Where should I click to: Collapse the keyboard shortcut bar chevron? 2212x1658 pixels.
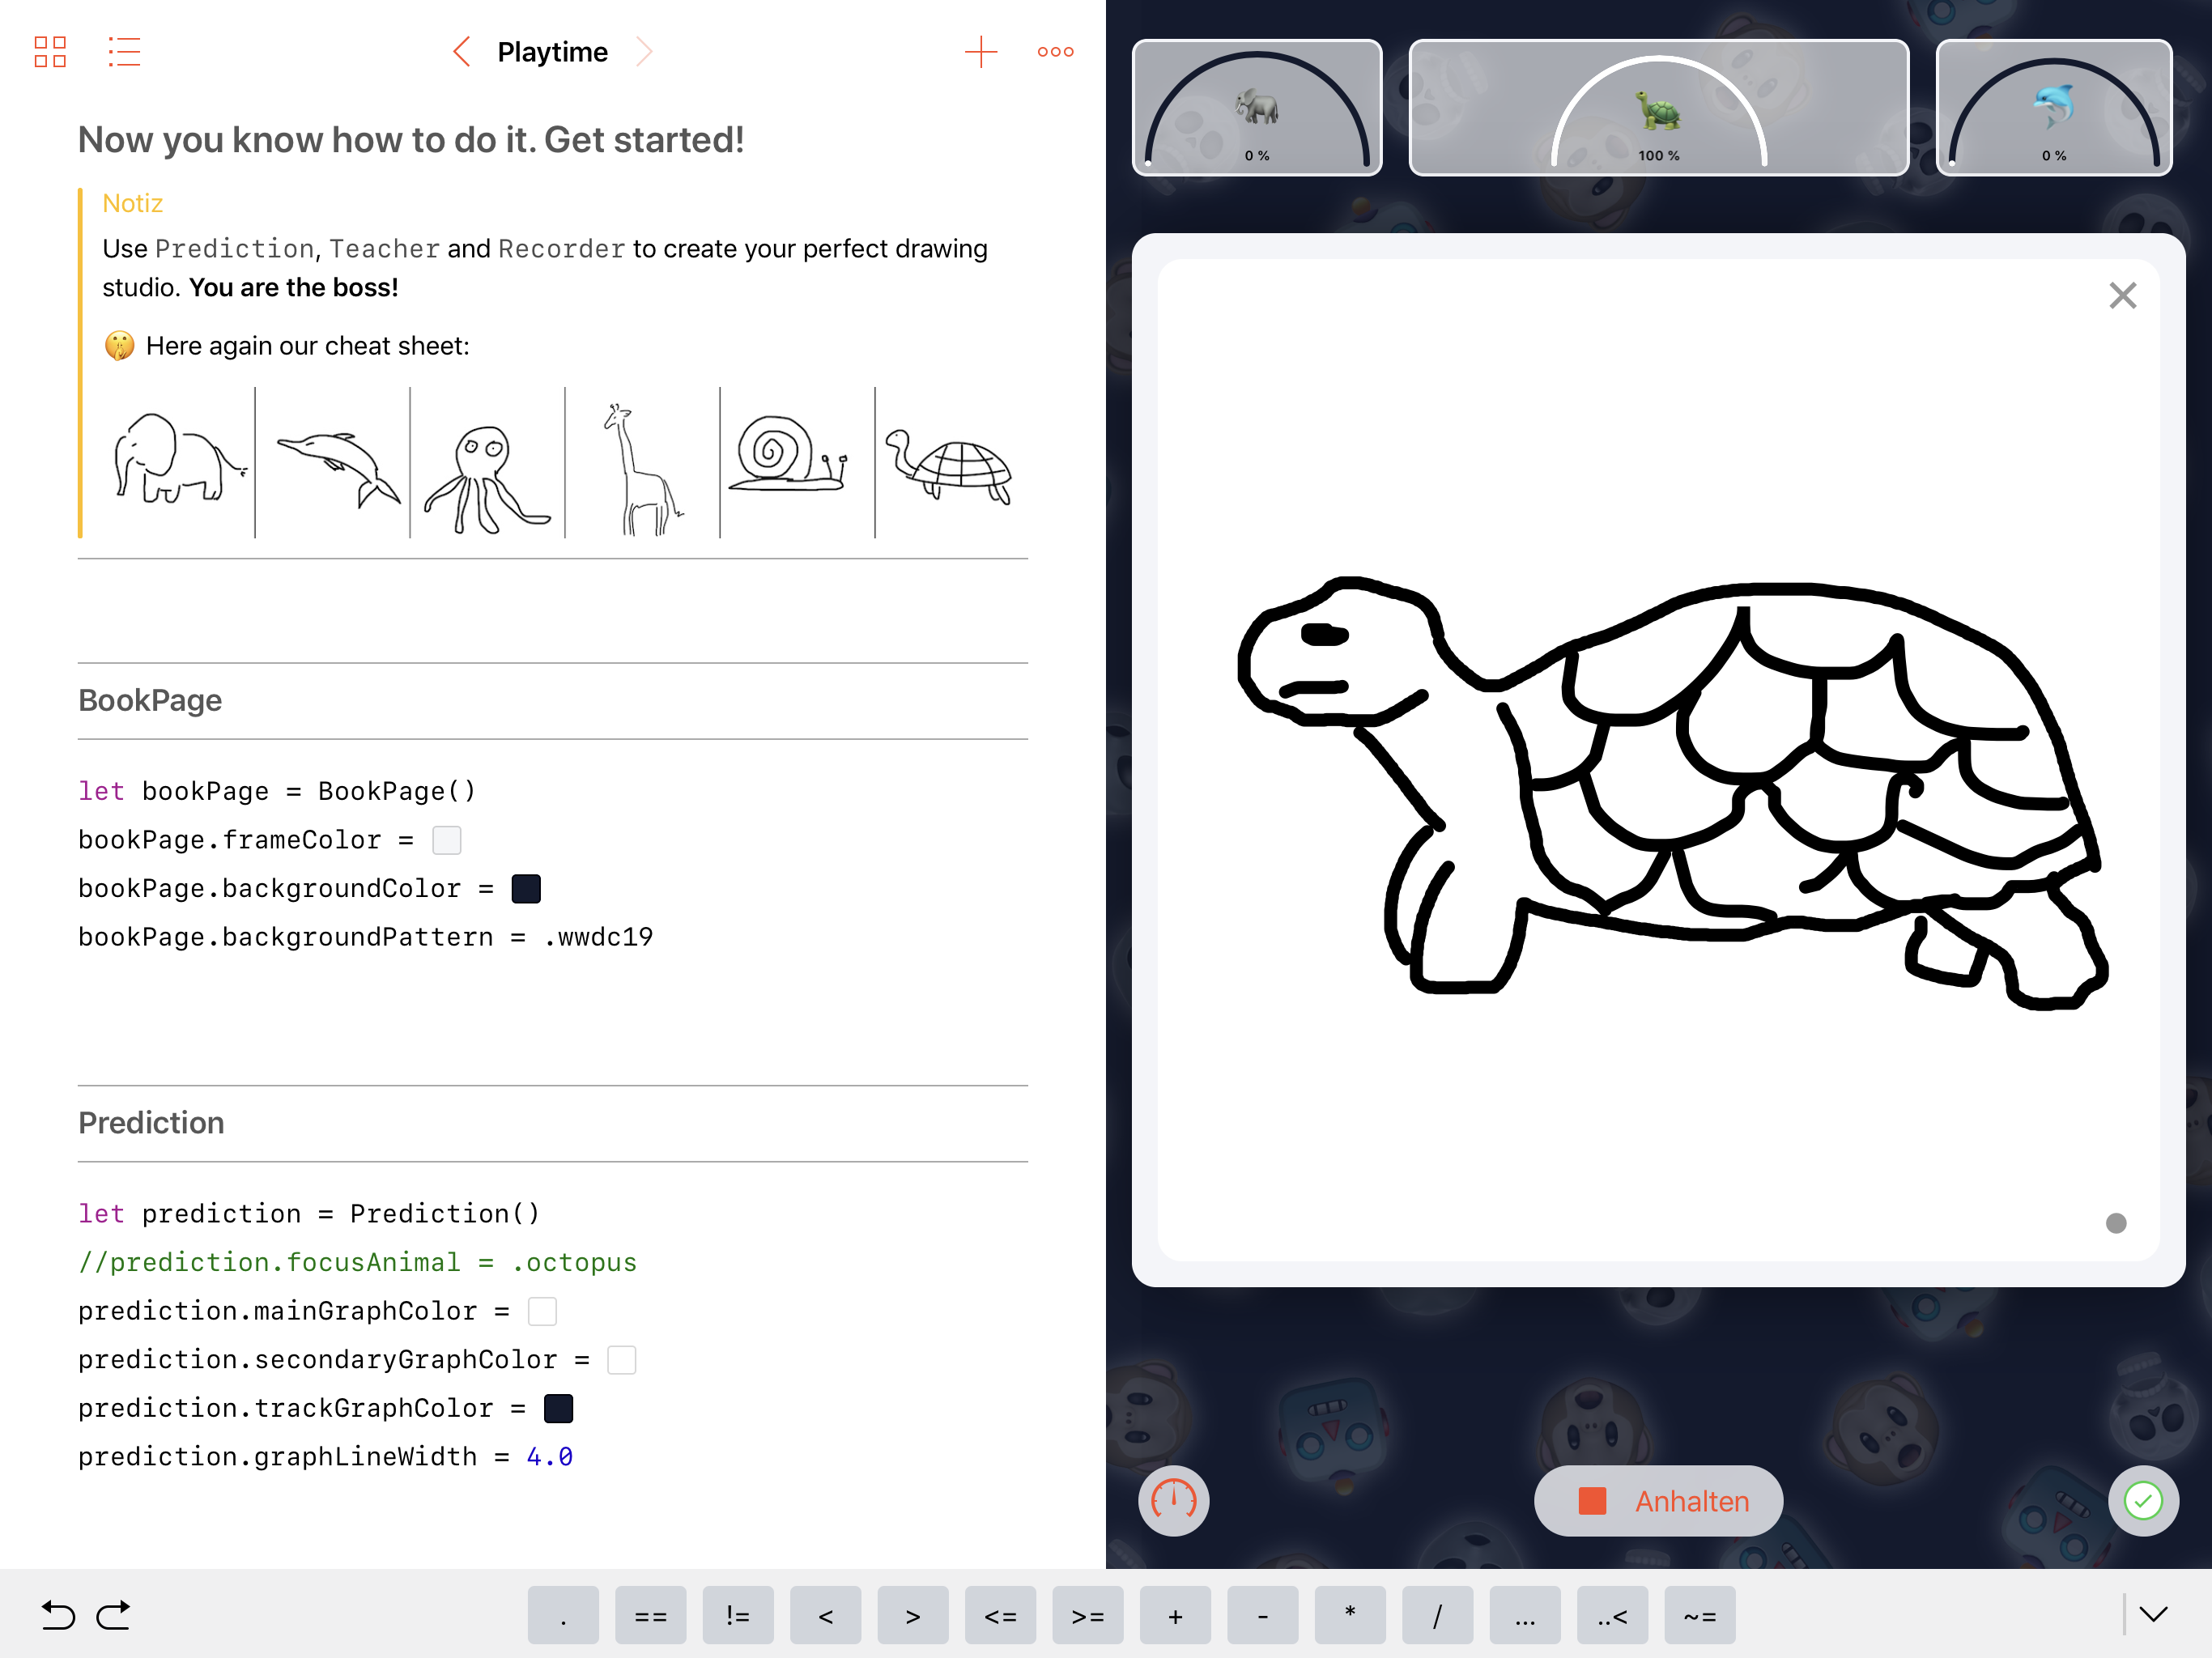[2153, 1614]
